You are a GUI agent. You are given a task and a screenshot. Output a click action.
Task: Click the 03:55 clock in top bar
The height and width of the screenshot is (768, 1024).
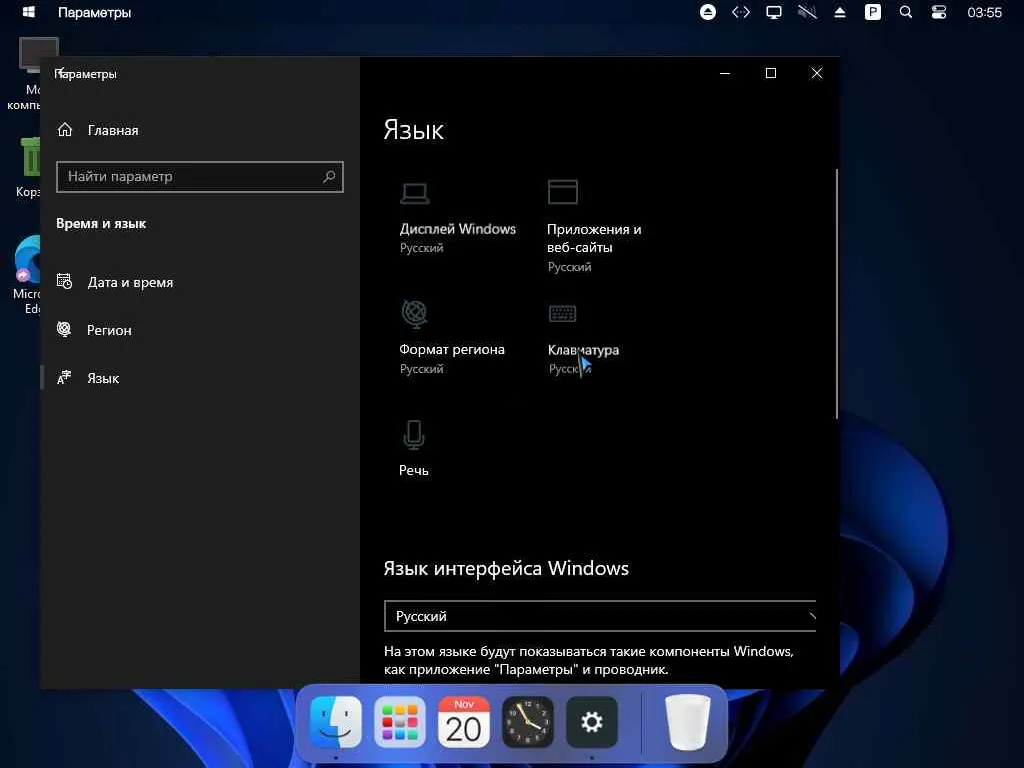click(x=985, y=12)
